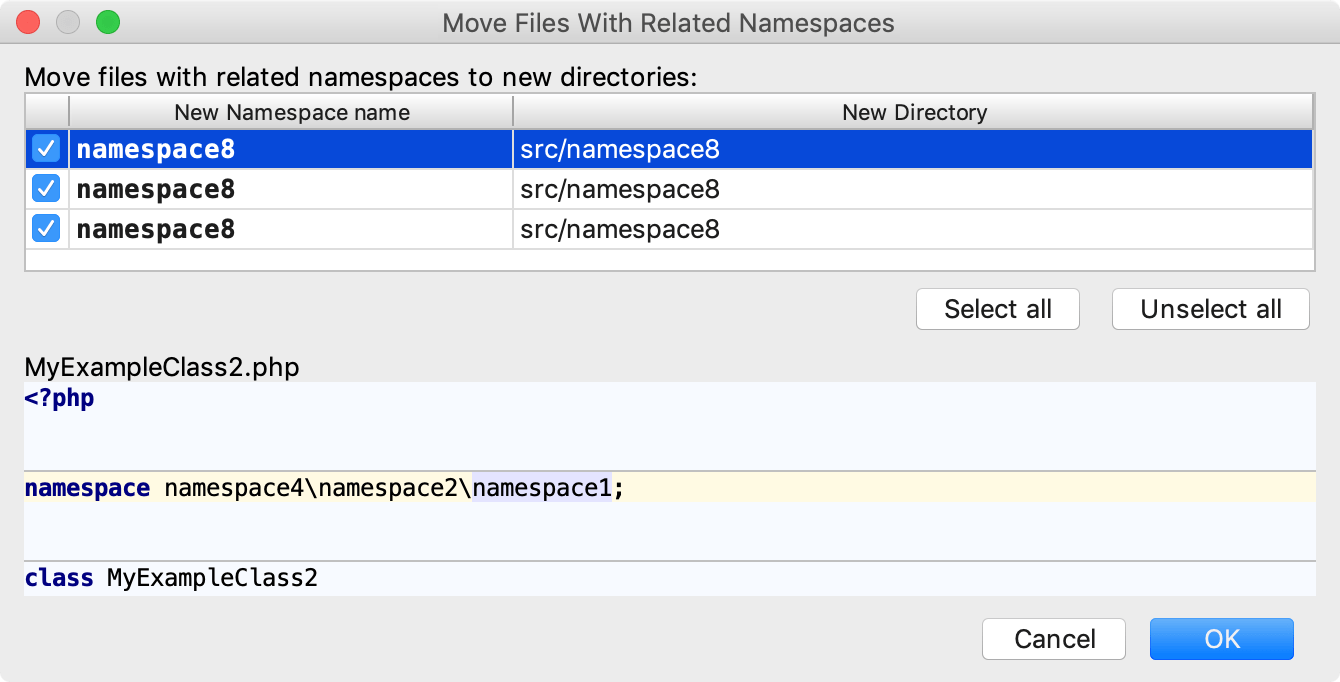Click the green zoom traffic light button

108,20
